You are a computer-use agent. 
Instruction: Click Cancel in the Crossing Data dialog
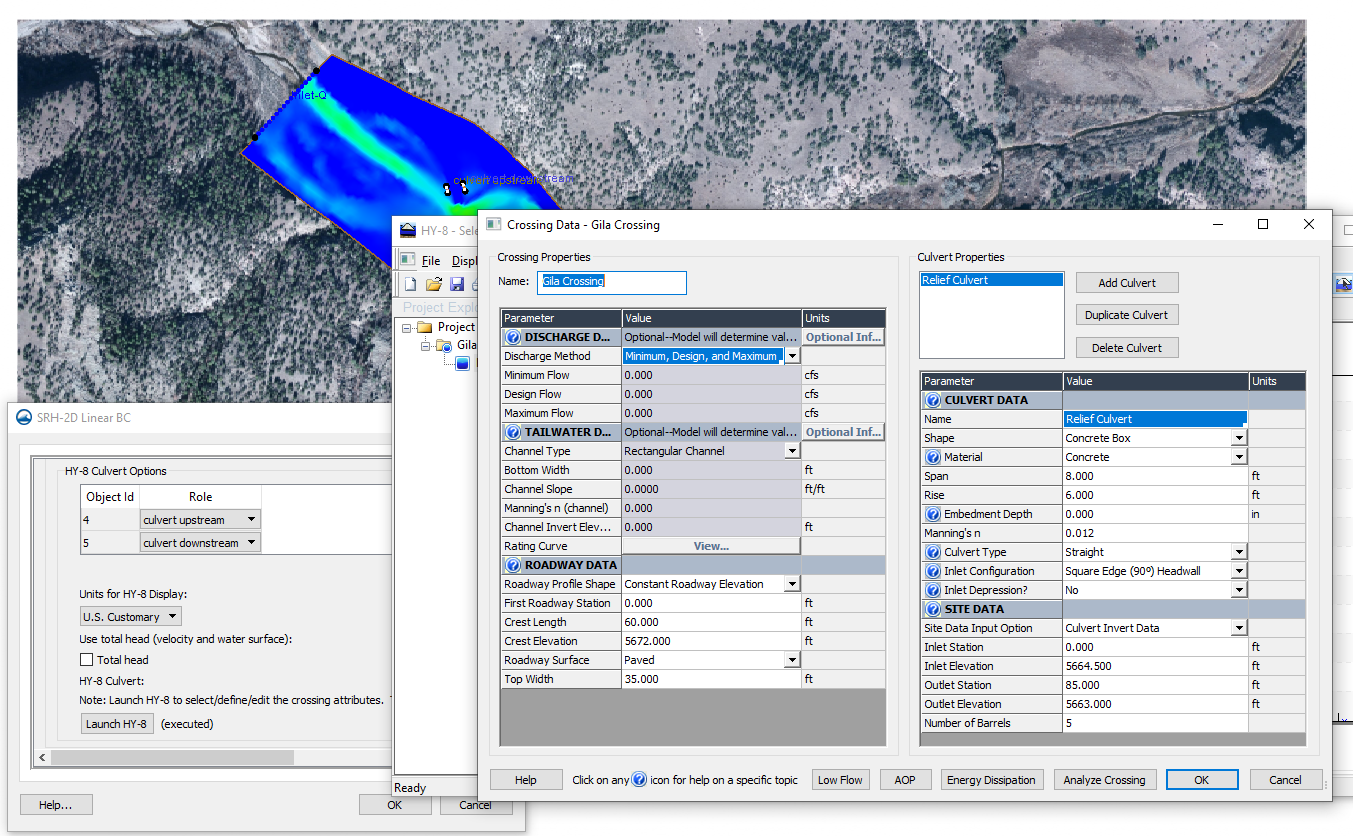pyautogui.click(x=1286, y=780)
